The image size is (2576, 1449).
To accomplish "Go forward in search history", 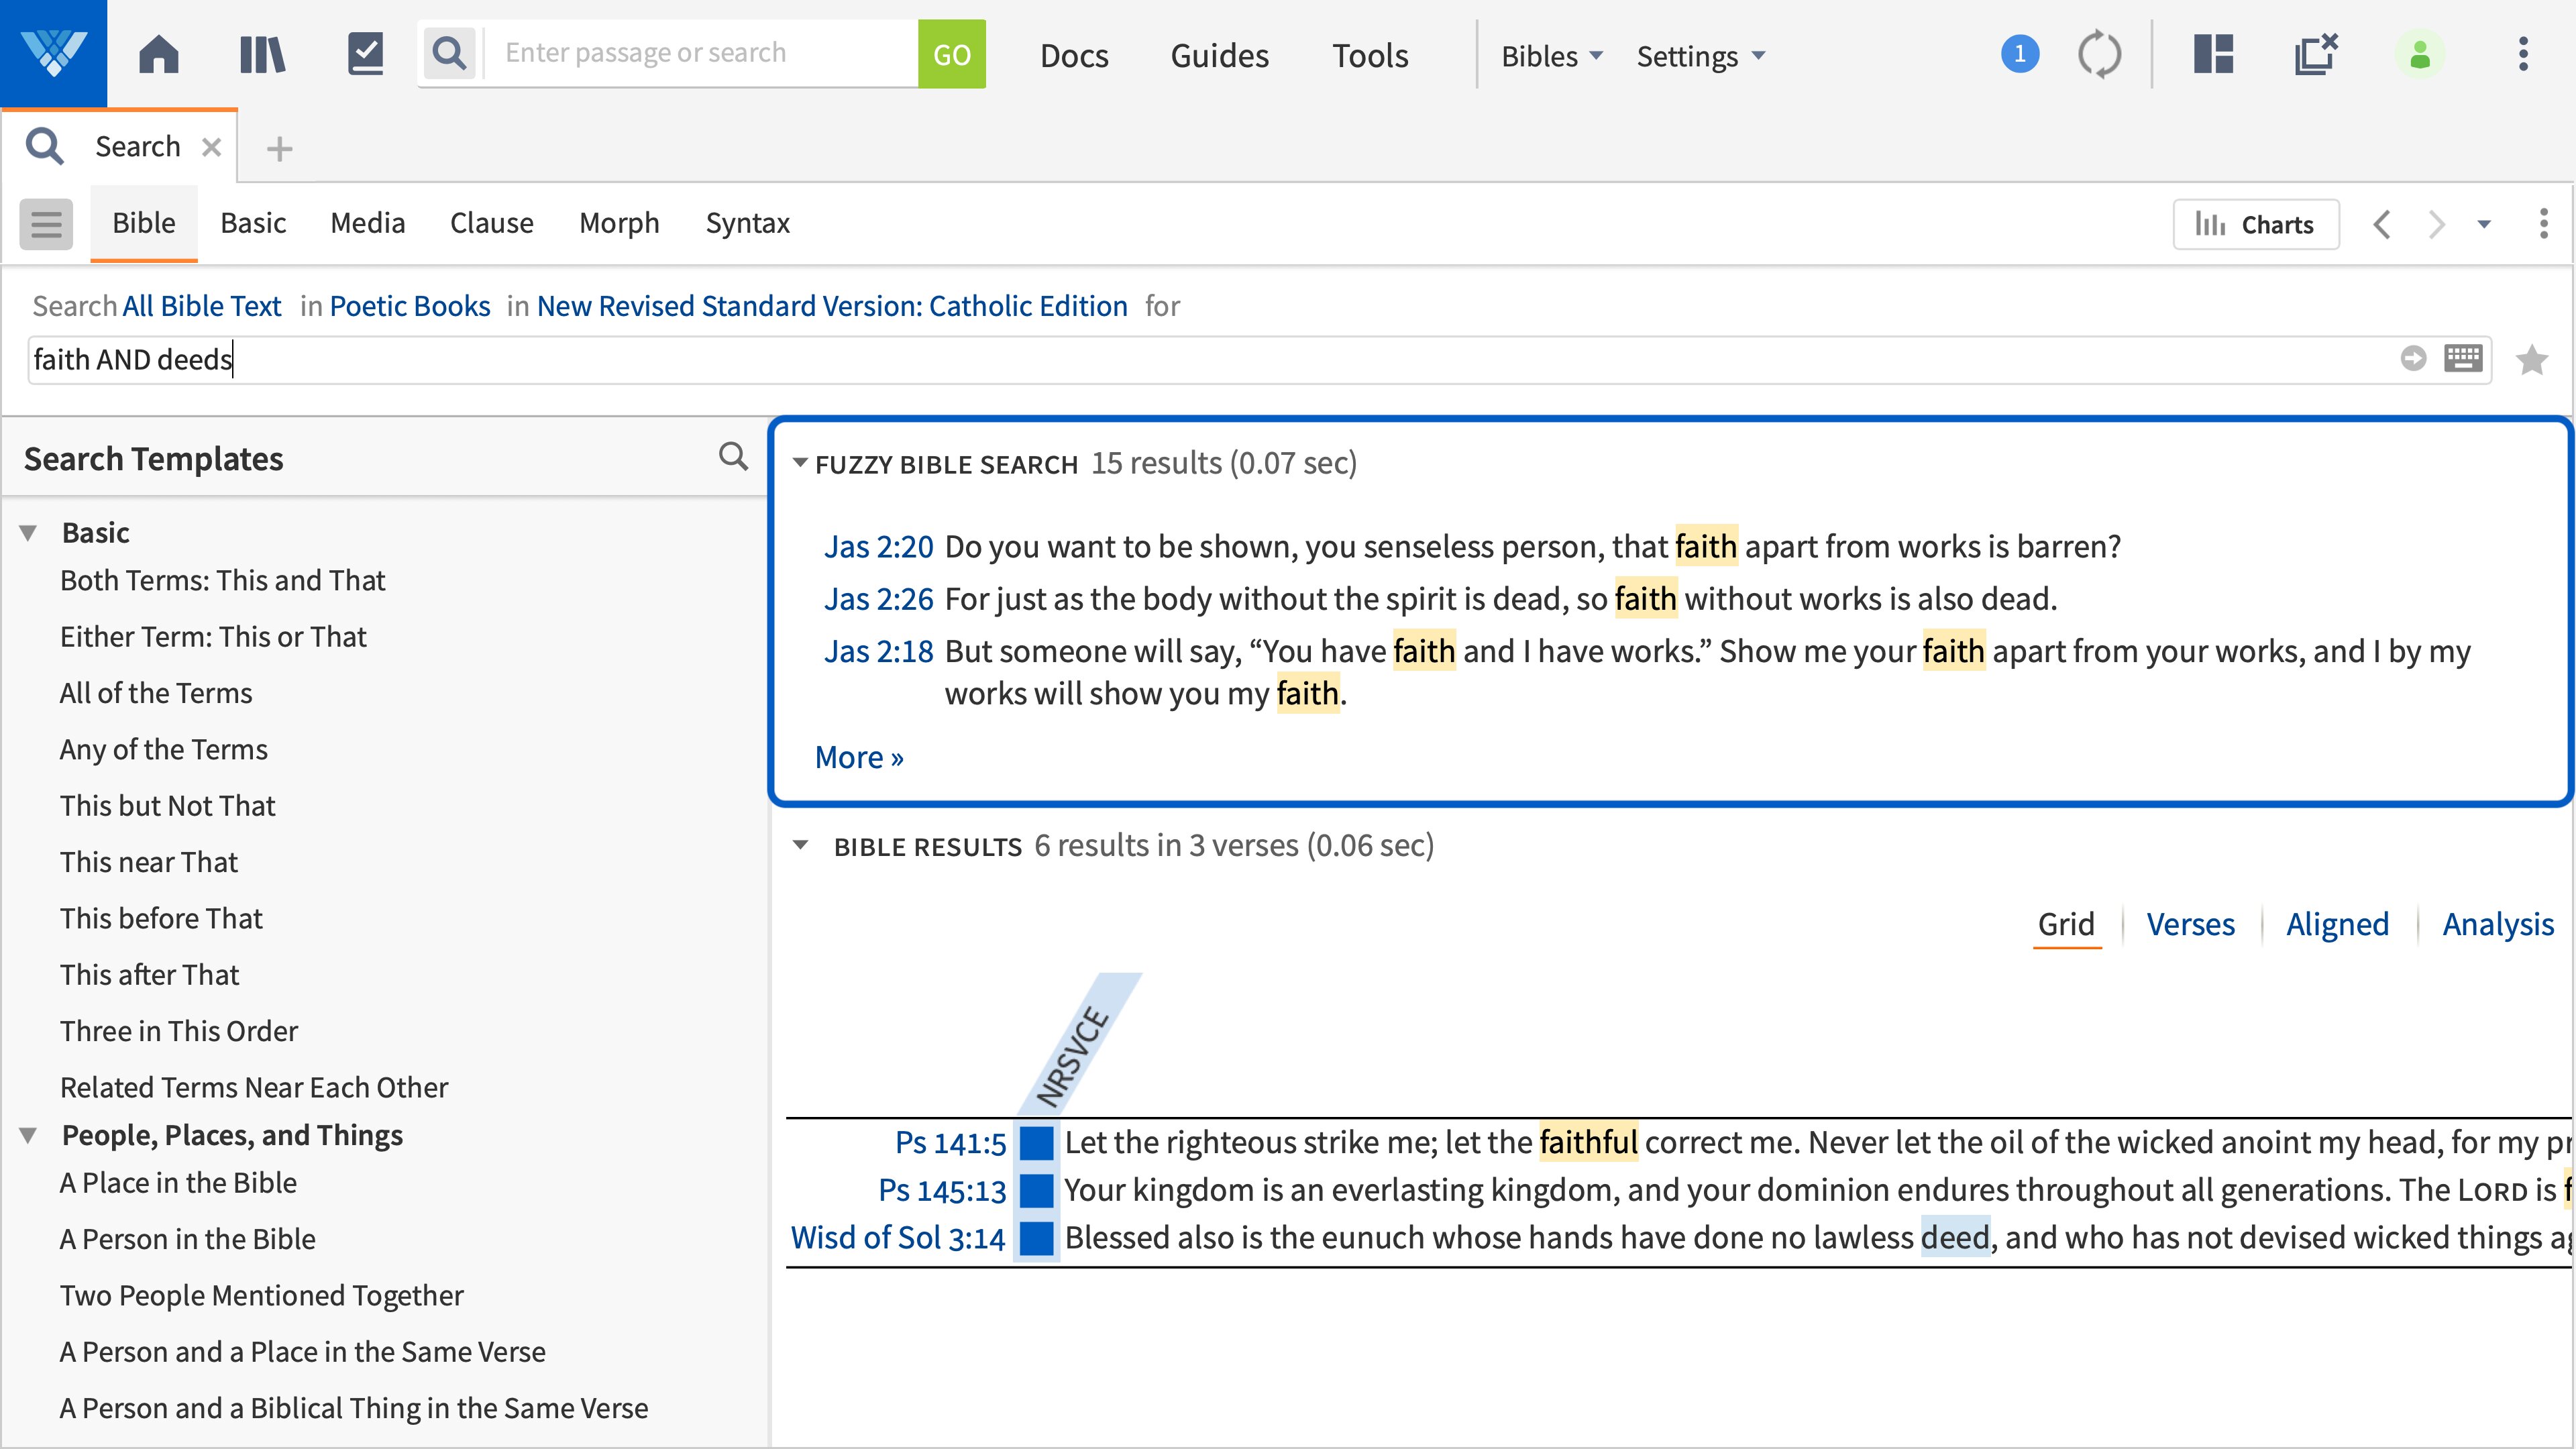I will (x=2437, y=224).
